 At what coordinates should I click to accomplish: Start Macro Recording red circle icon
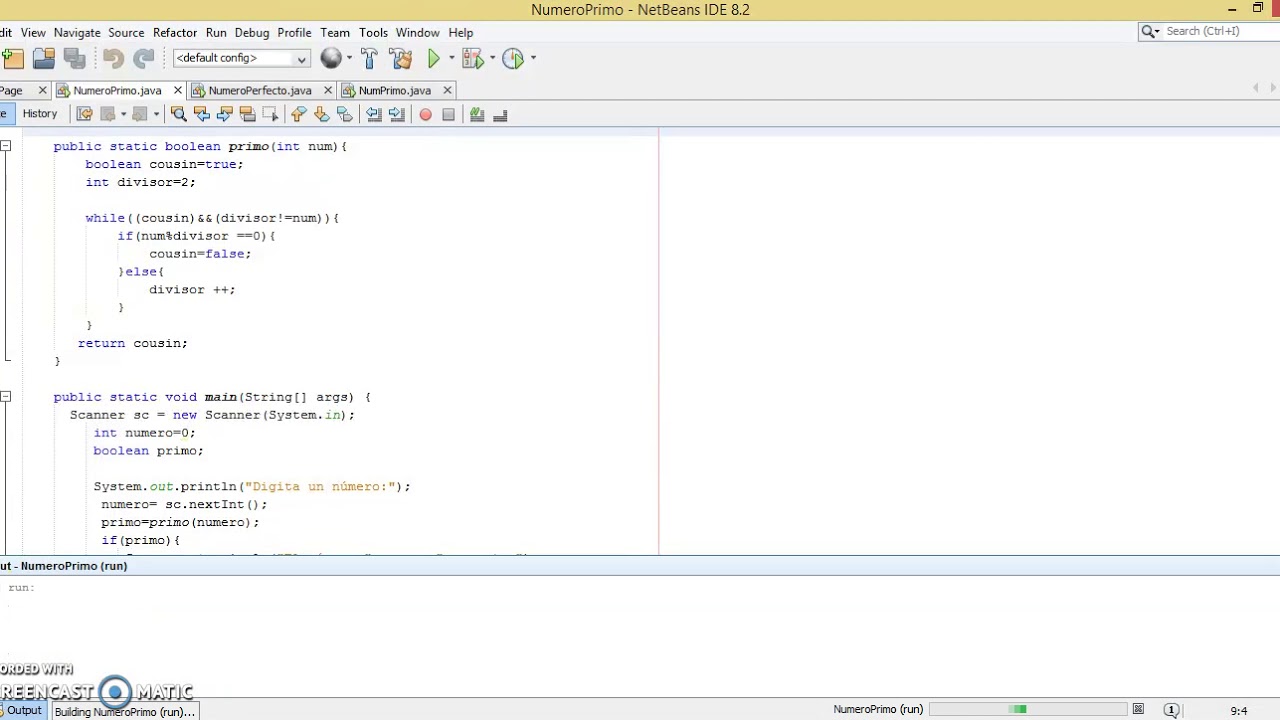coord(425,115)
